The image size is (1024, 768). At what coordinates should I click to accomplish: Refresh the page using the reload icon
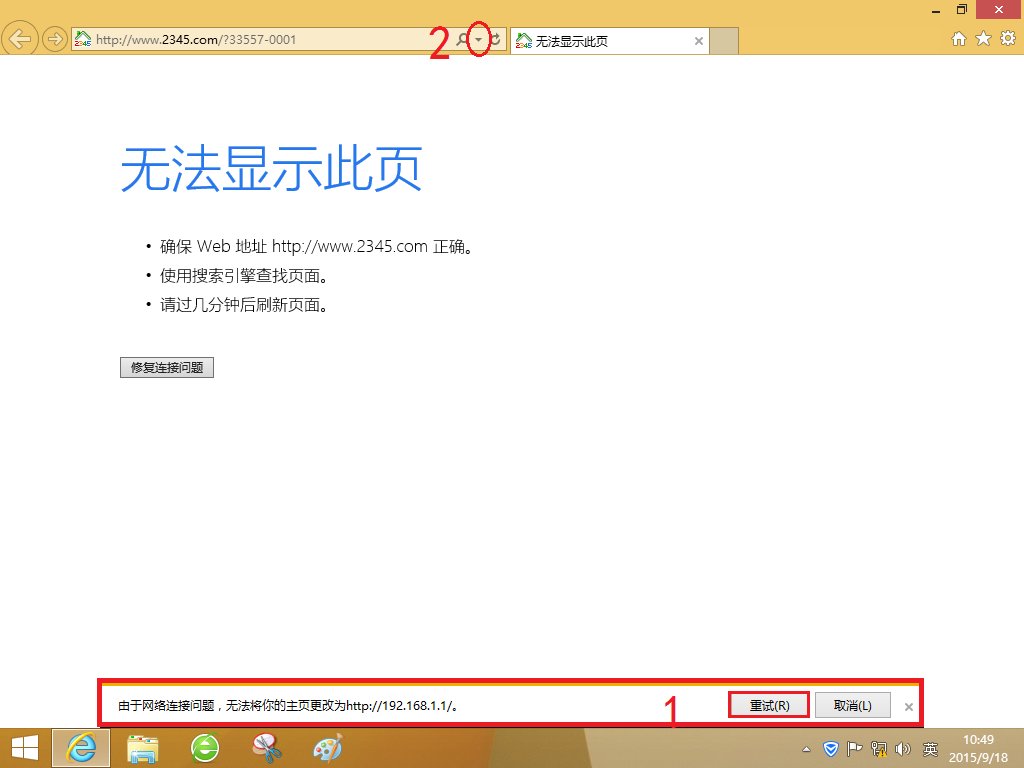[495, 40]
